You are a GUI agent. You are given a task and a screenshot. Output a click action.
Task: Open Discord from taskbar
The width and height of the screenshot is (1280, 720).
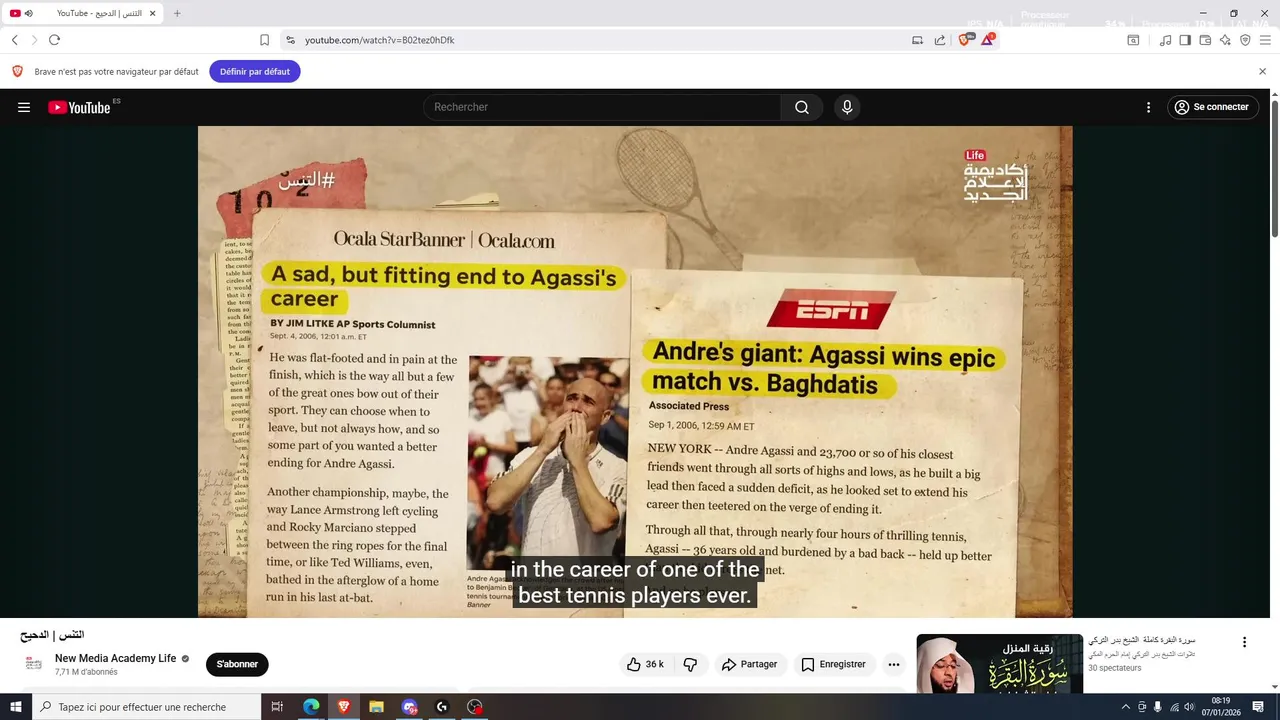[x=409, y=706]
